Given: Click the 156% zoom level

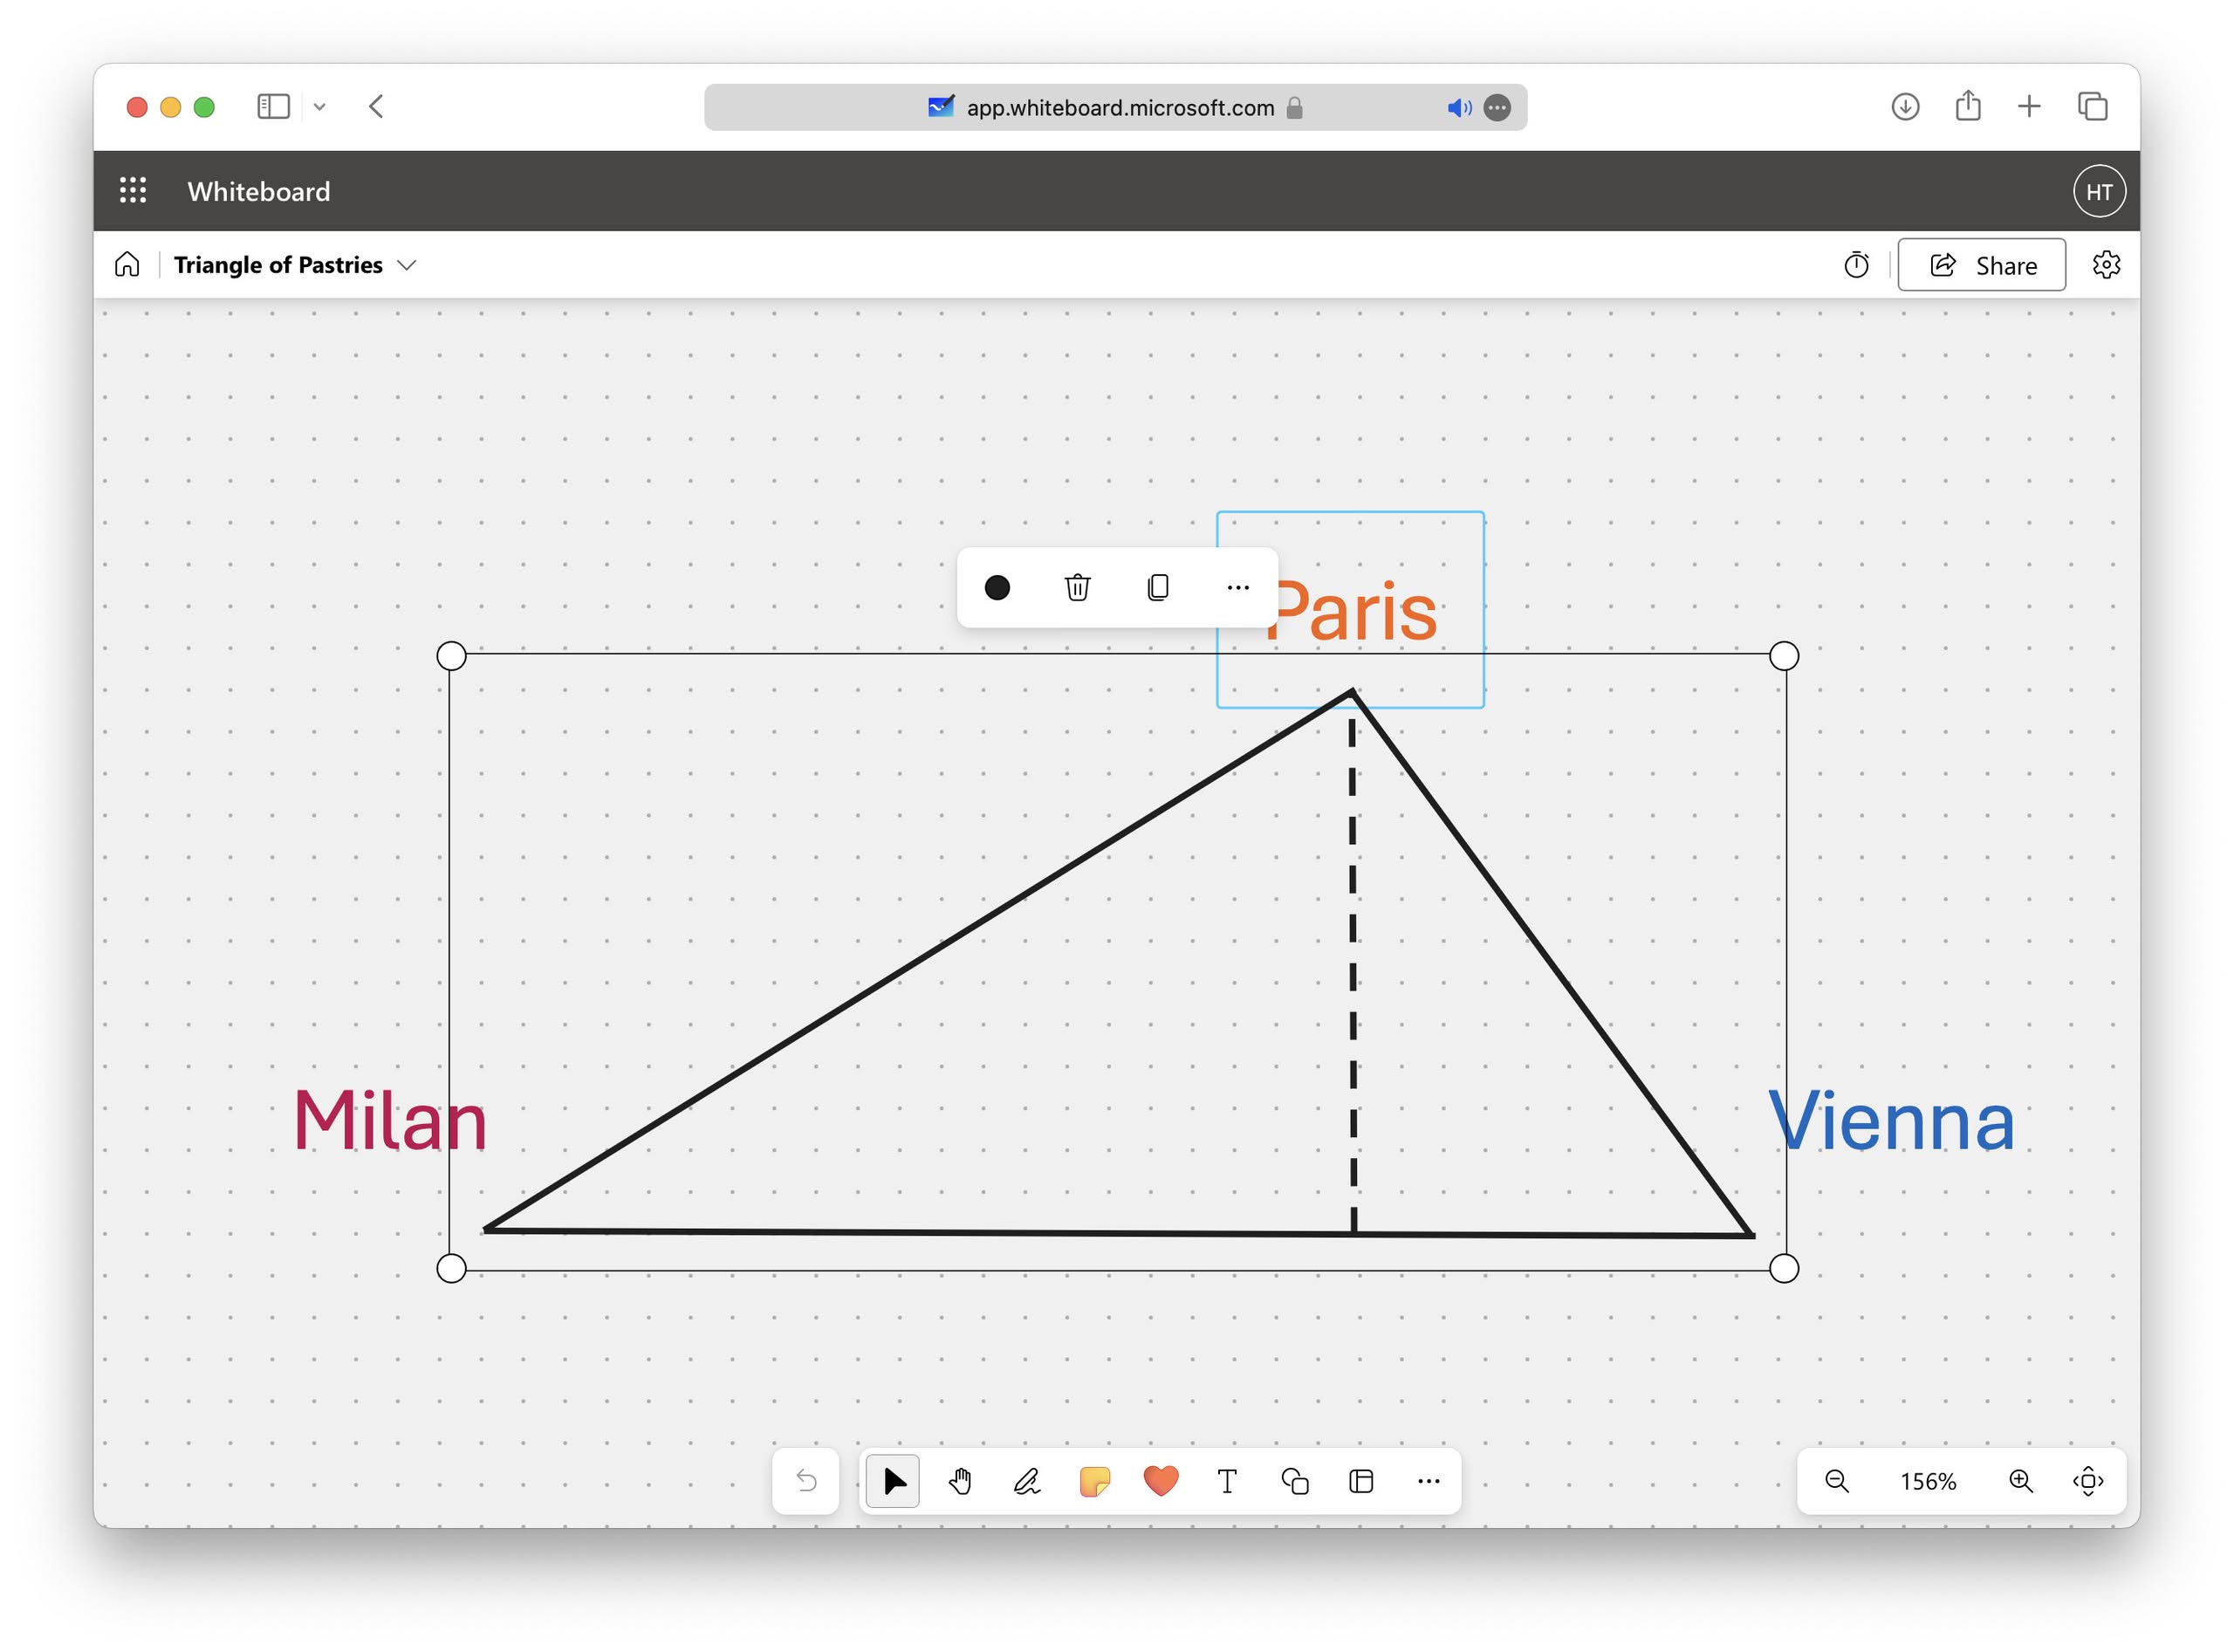Looking at the screenshot, I should (x=1928, y=1482).
